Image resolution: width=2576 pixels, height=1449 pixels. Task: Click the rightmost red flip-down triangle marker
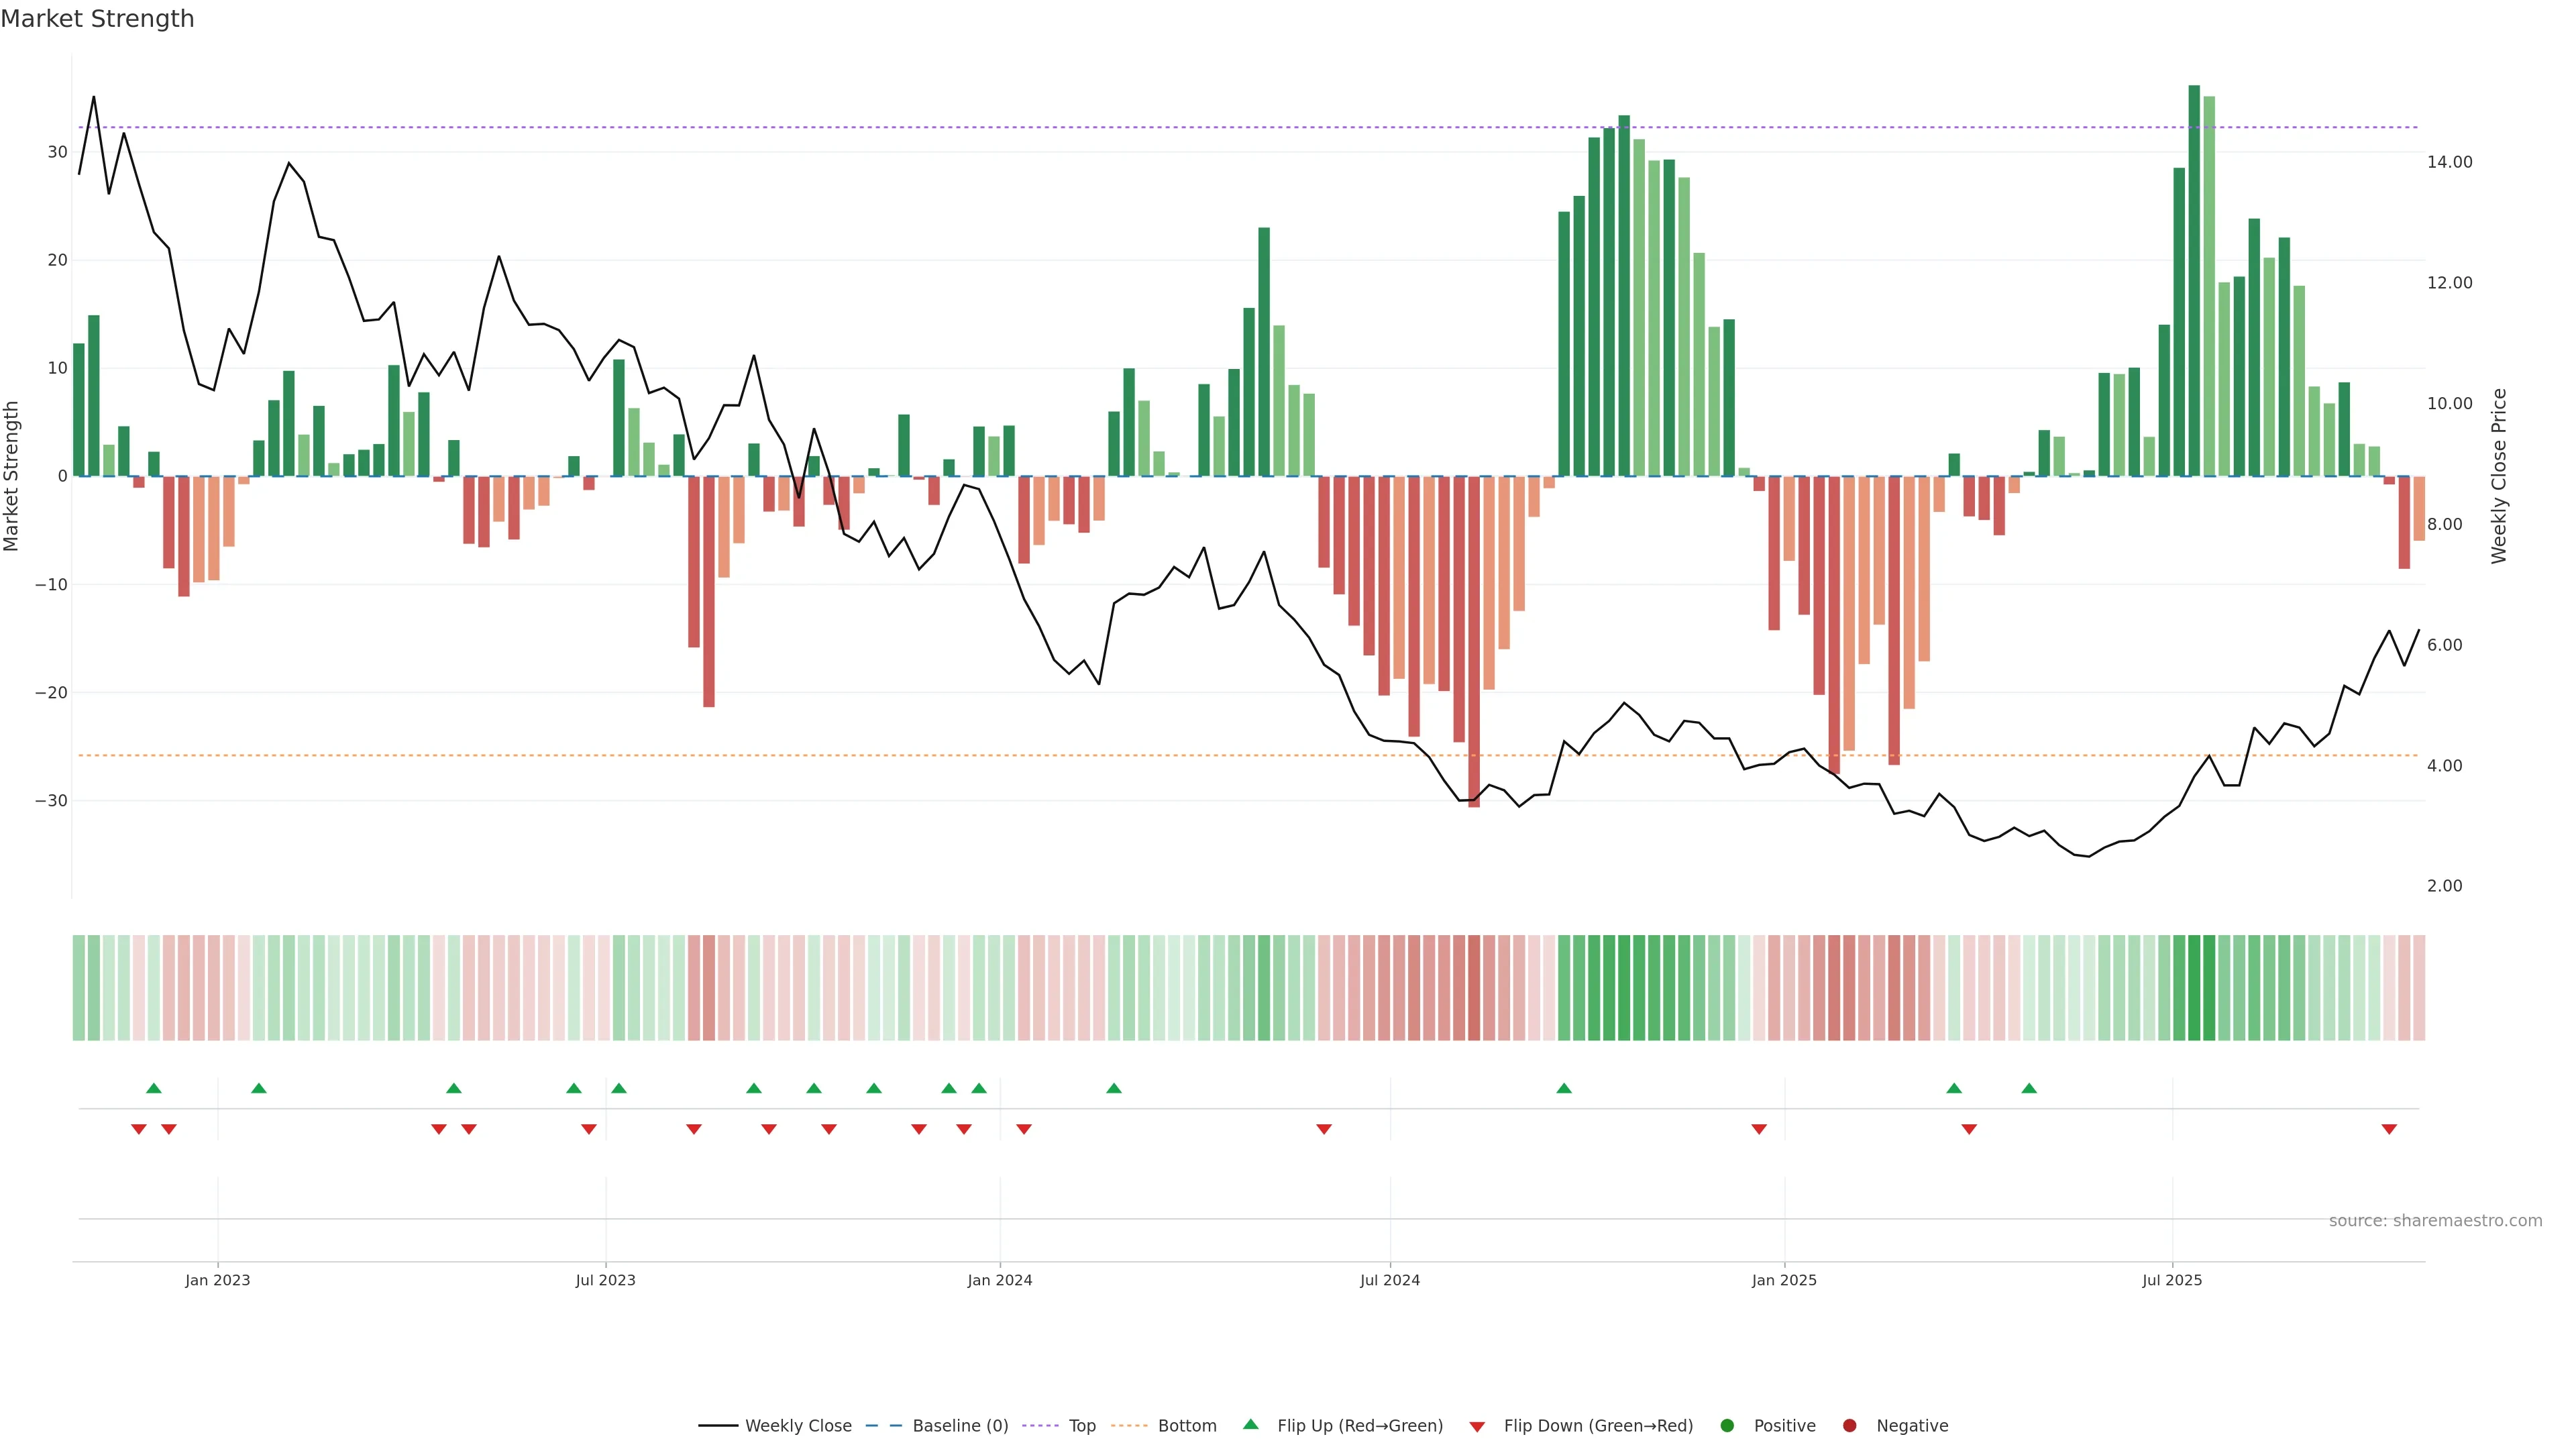pos(2389,1129)
